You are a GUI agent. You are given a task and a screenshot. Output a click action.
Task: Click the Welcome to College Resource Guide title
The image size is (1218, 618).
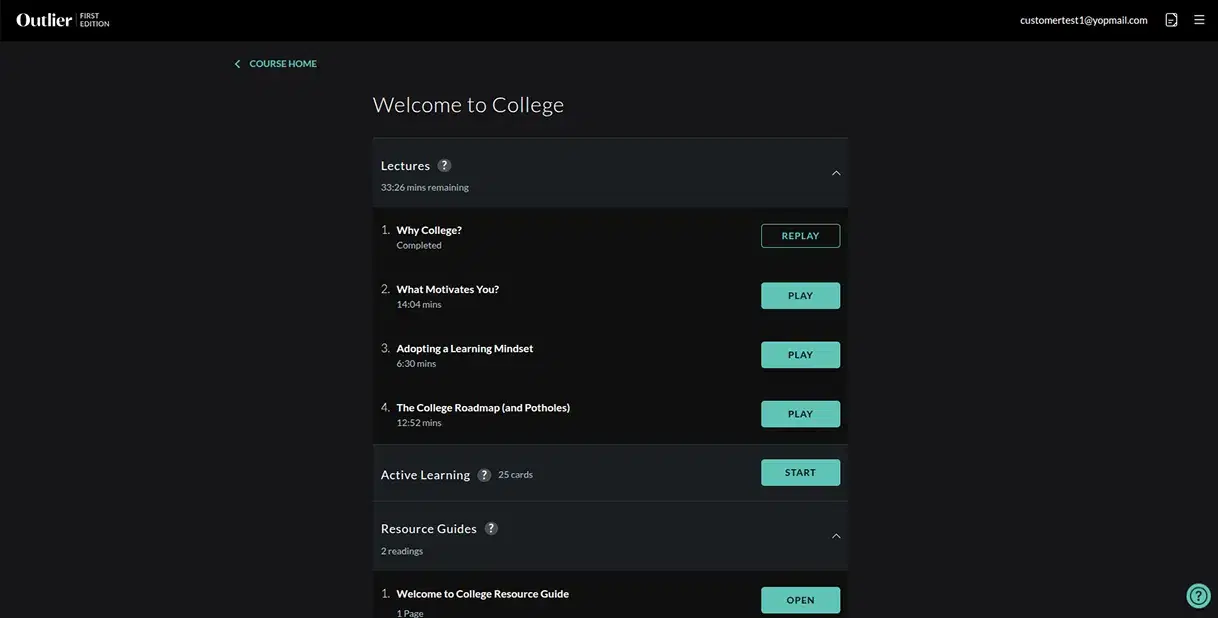pyautogui.click(x=482, y=594)
